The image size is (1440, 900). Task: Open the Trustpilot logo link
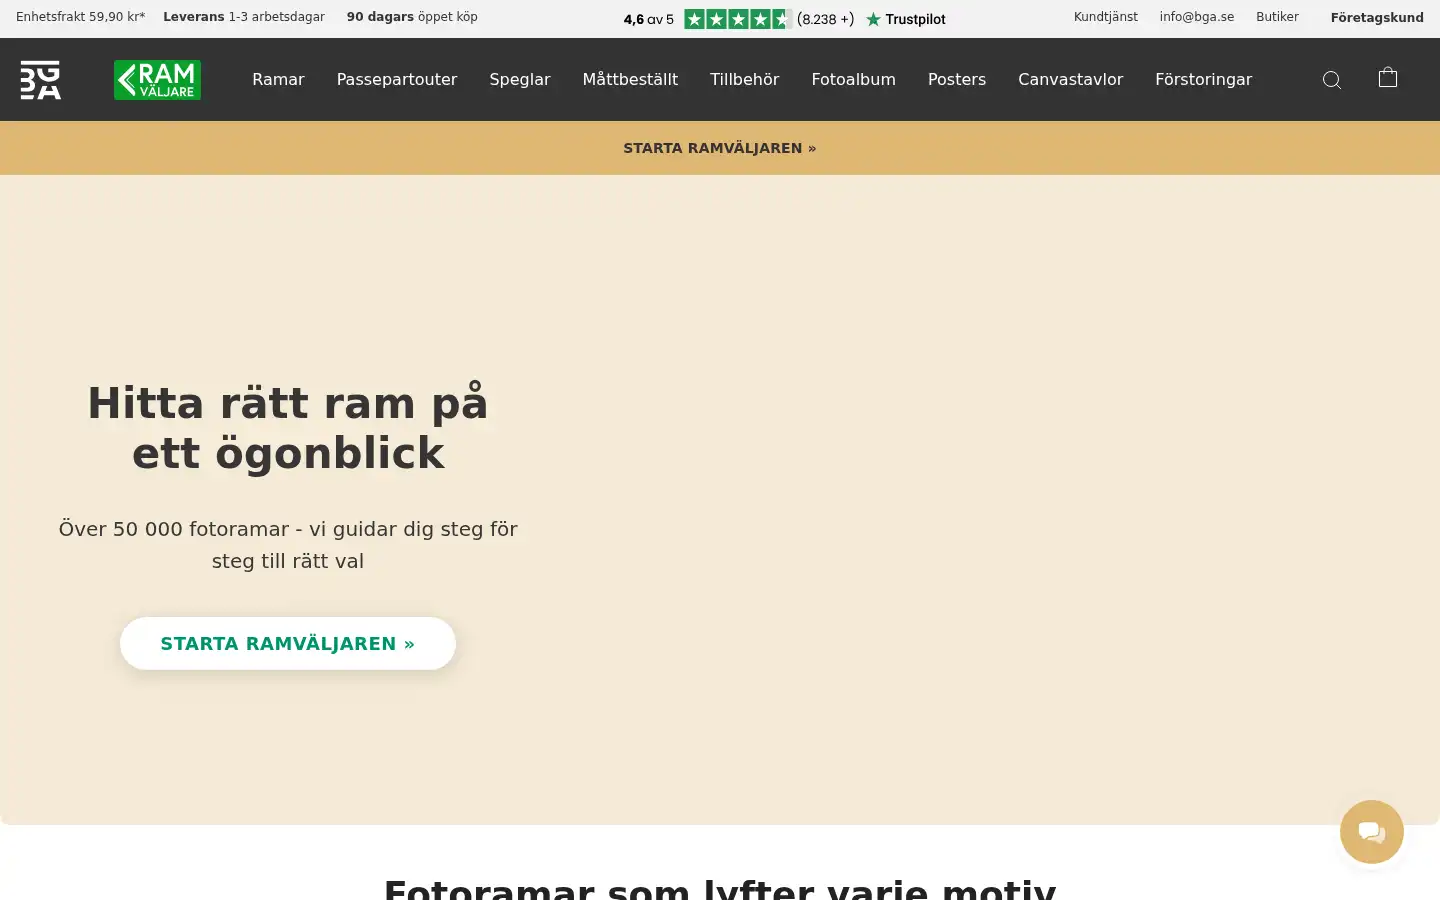[x=906, y=19]
